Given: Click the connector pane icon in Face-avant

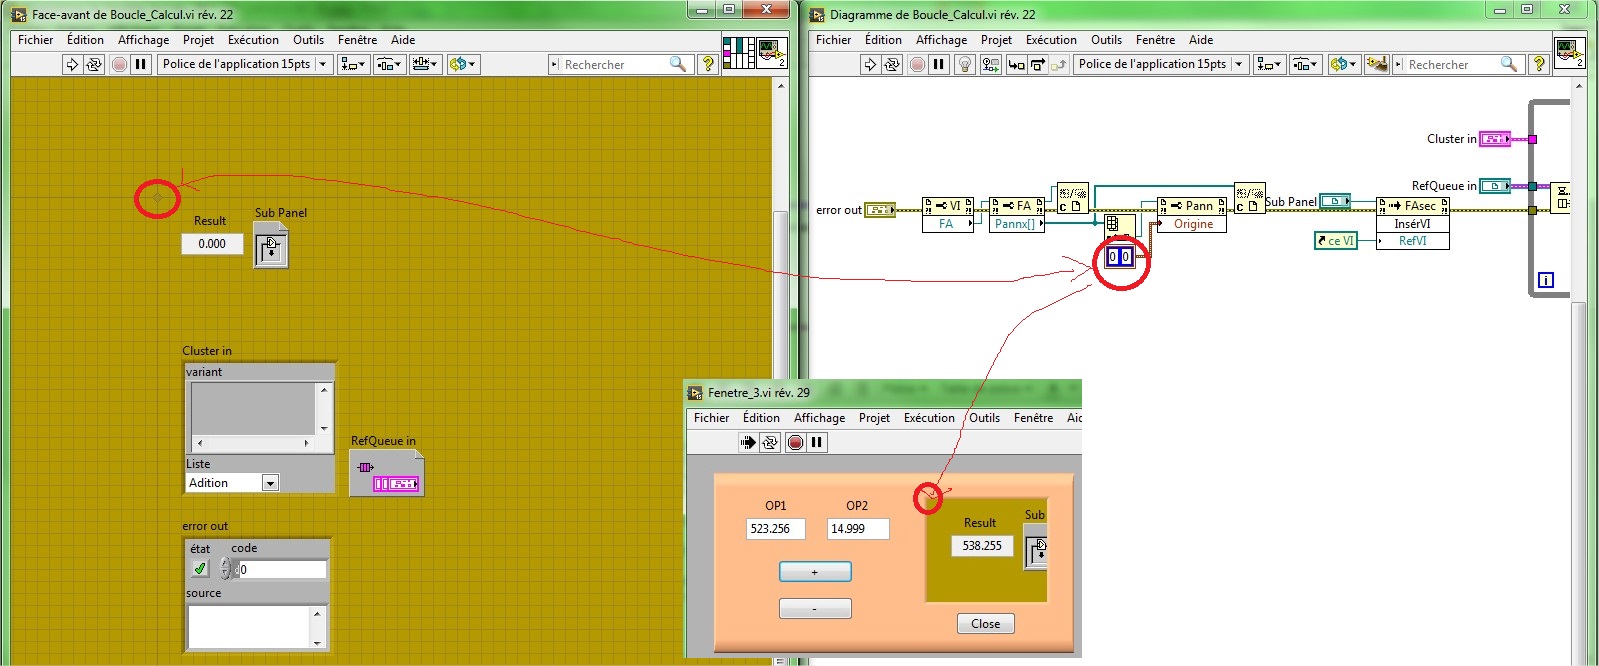Looking at the screenshot, I should coord(739,52).
